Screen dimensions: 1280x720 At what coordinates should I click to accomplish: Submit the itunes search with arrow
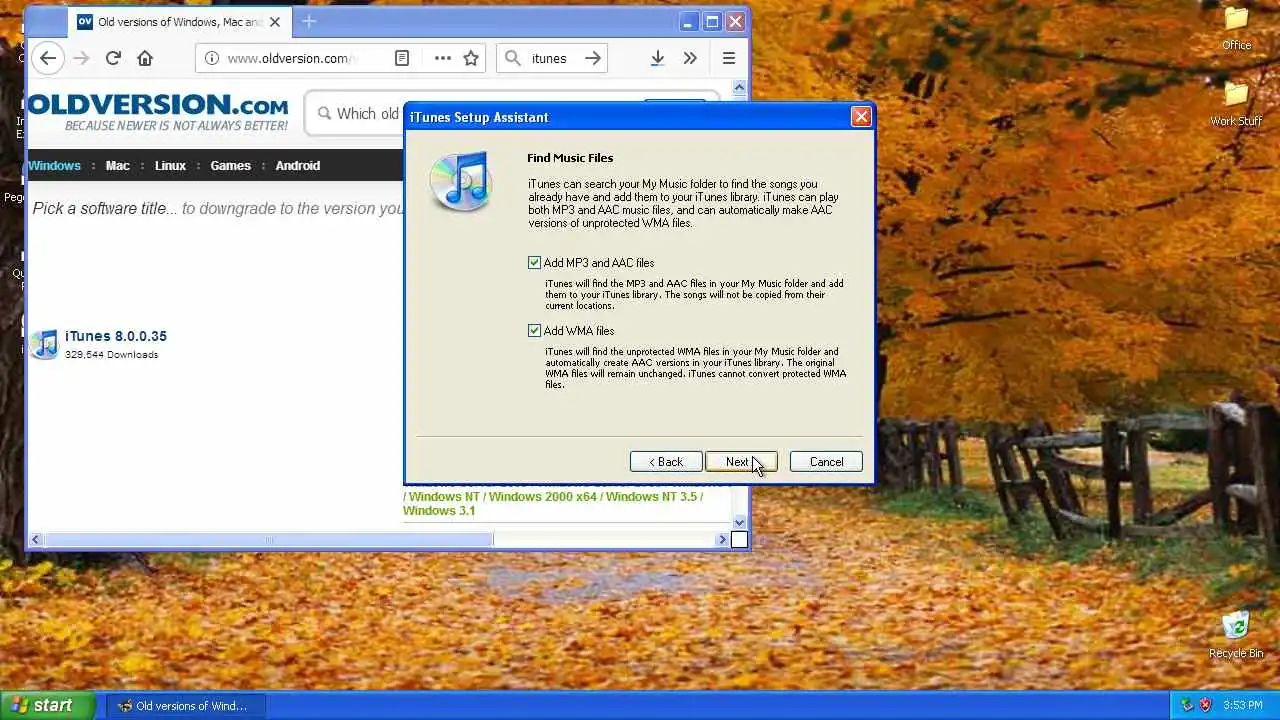click(x=593, y=58)
